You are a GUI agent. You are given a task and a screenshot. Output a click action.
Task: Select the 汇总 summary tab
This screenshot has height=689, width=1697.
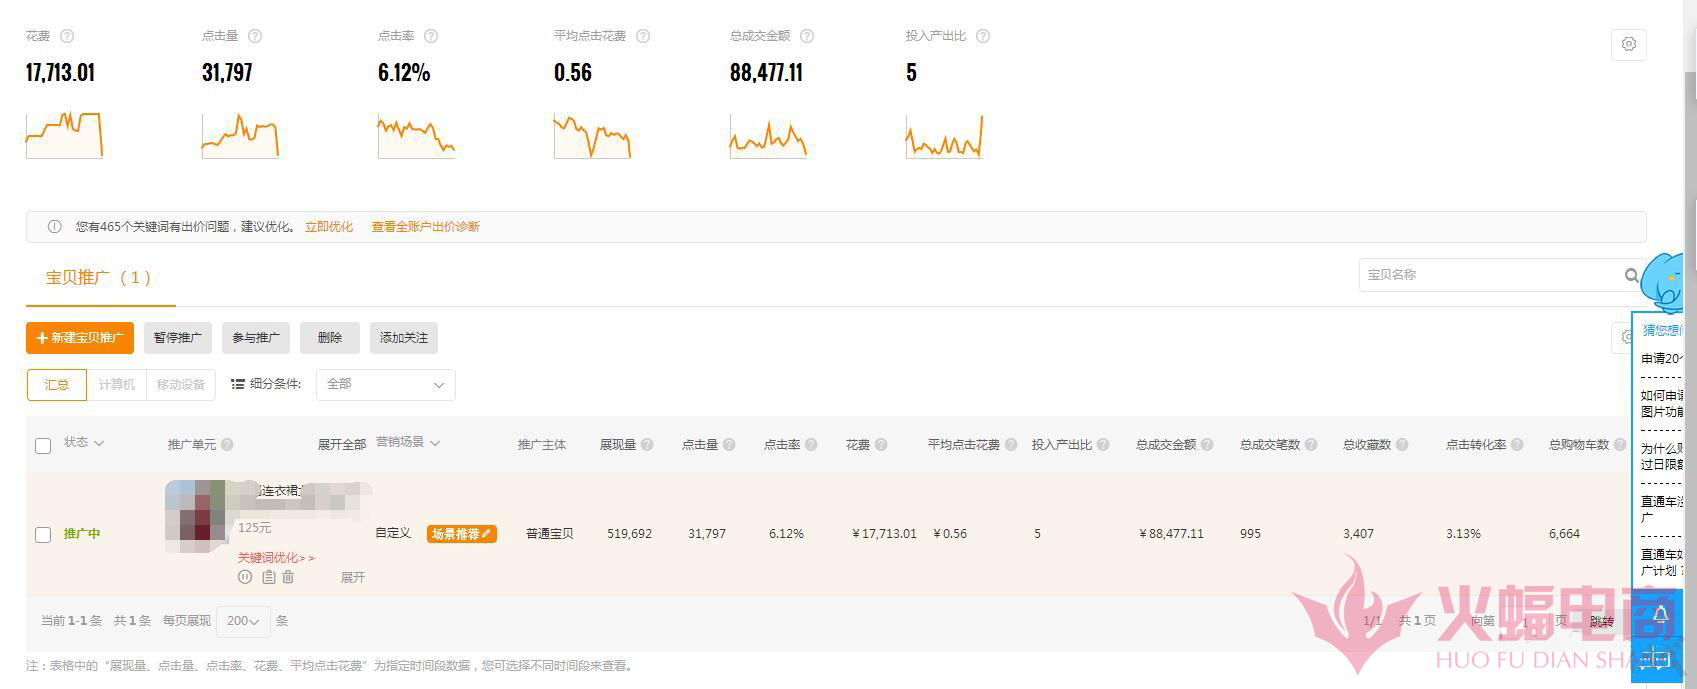(x=57, y=385)
